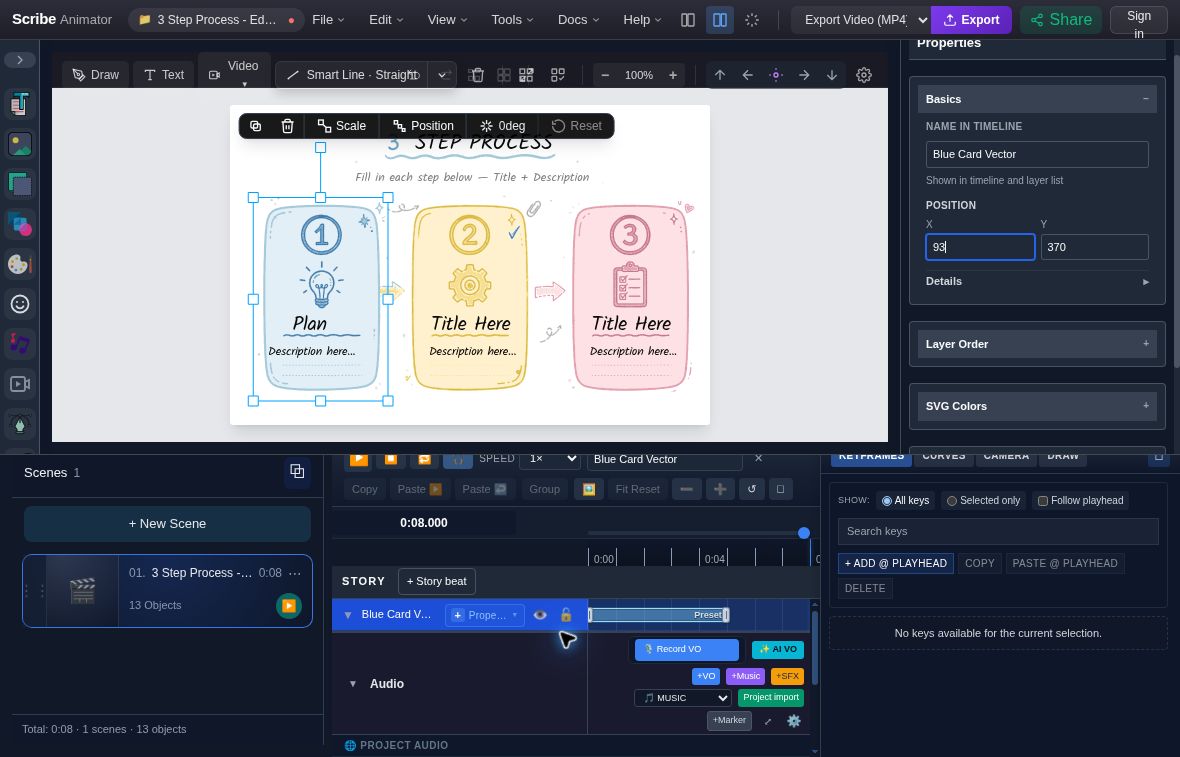Open the Tools menu
This screenshot has height=757, width=1180.
(512, 20)
